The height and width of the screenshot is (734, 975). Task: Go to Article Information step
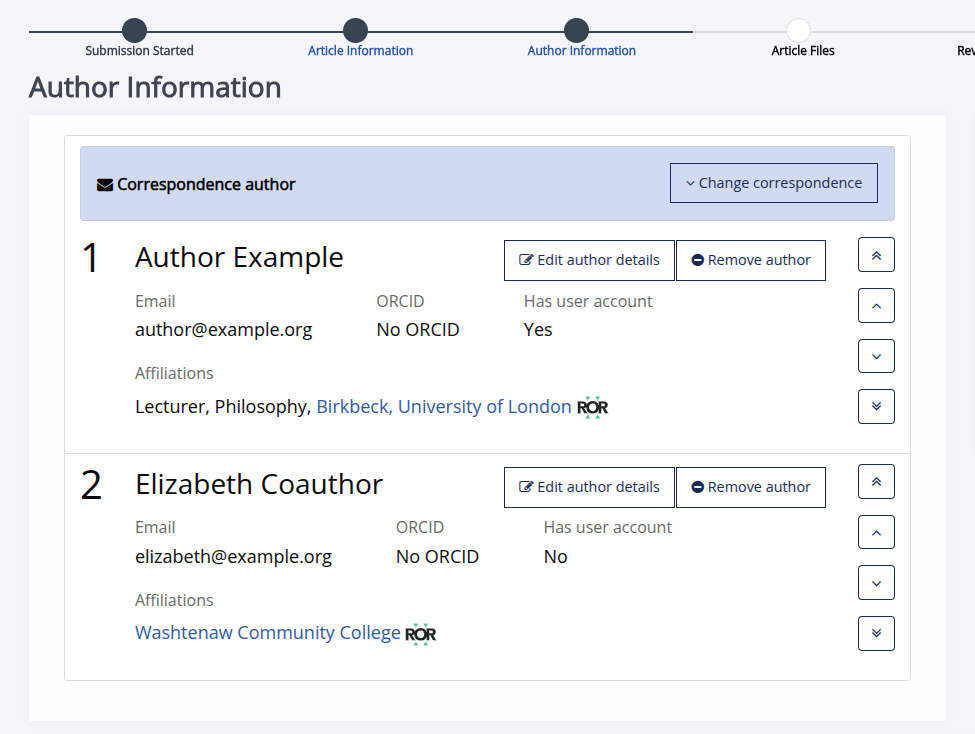[x=356, y=31]
